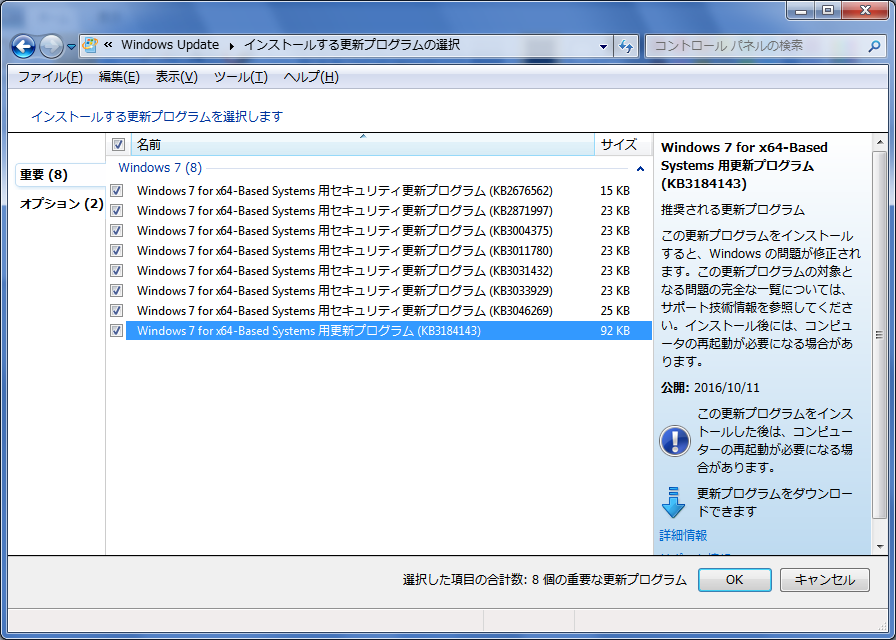Screen dimensions: 896x640
Task: Click the Forward navigation arrow button
Action: [51, 46]
